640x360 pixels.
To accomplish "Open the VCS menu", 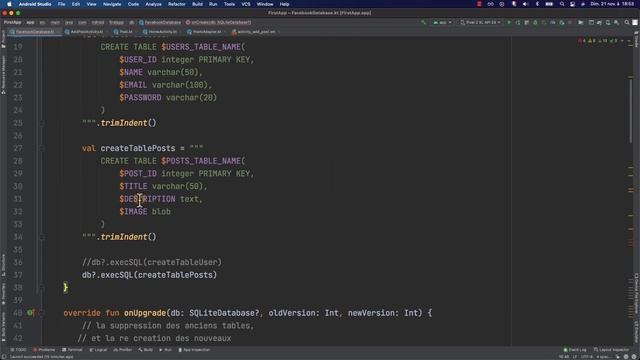I will (x=246, y=4).
